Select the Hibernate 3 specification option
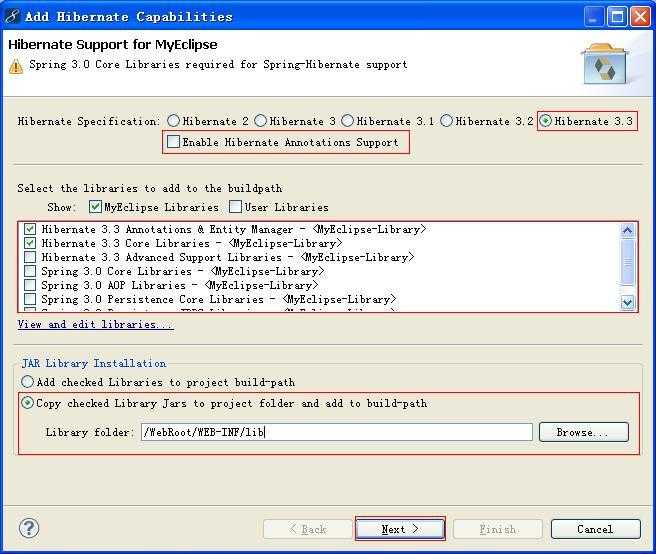Viewport: 656px width, 554px height. (260, 121)
